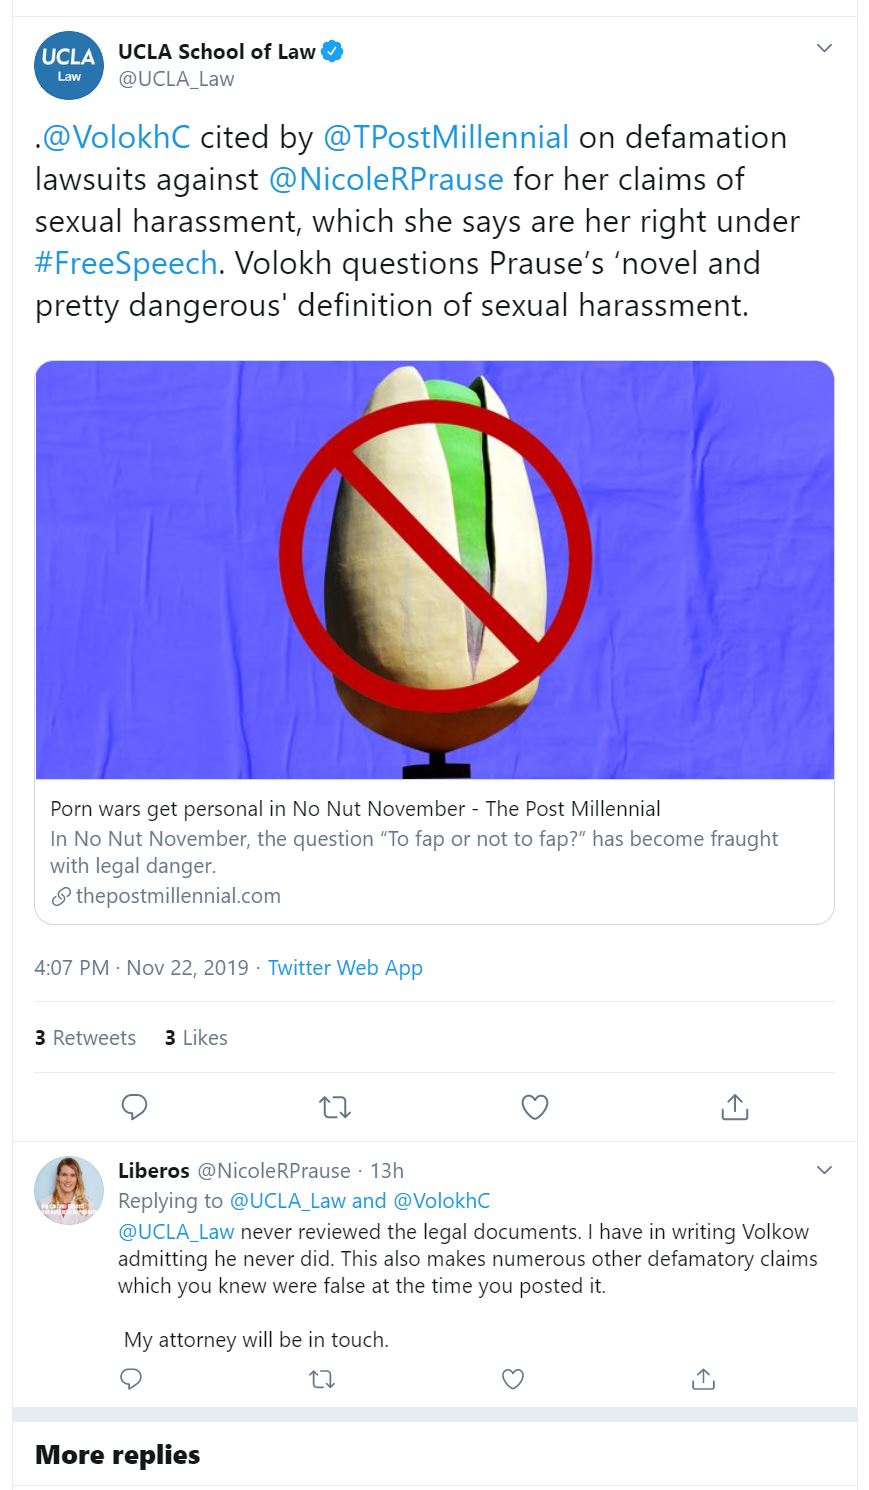The height and width of the screenshot is (1490, 869).
Task: Open the Twitter Web App source link
Action: [x=345, y=968]
